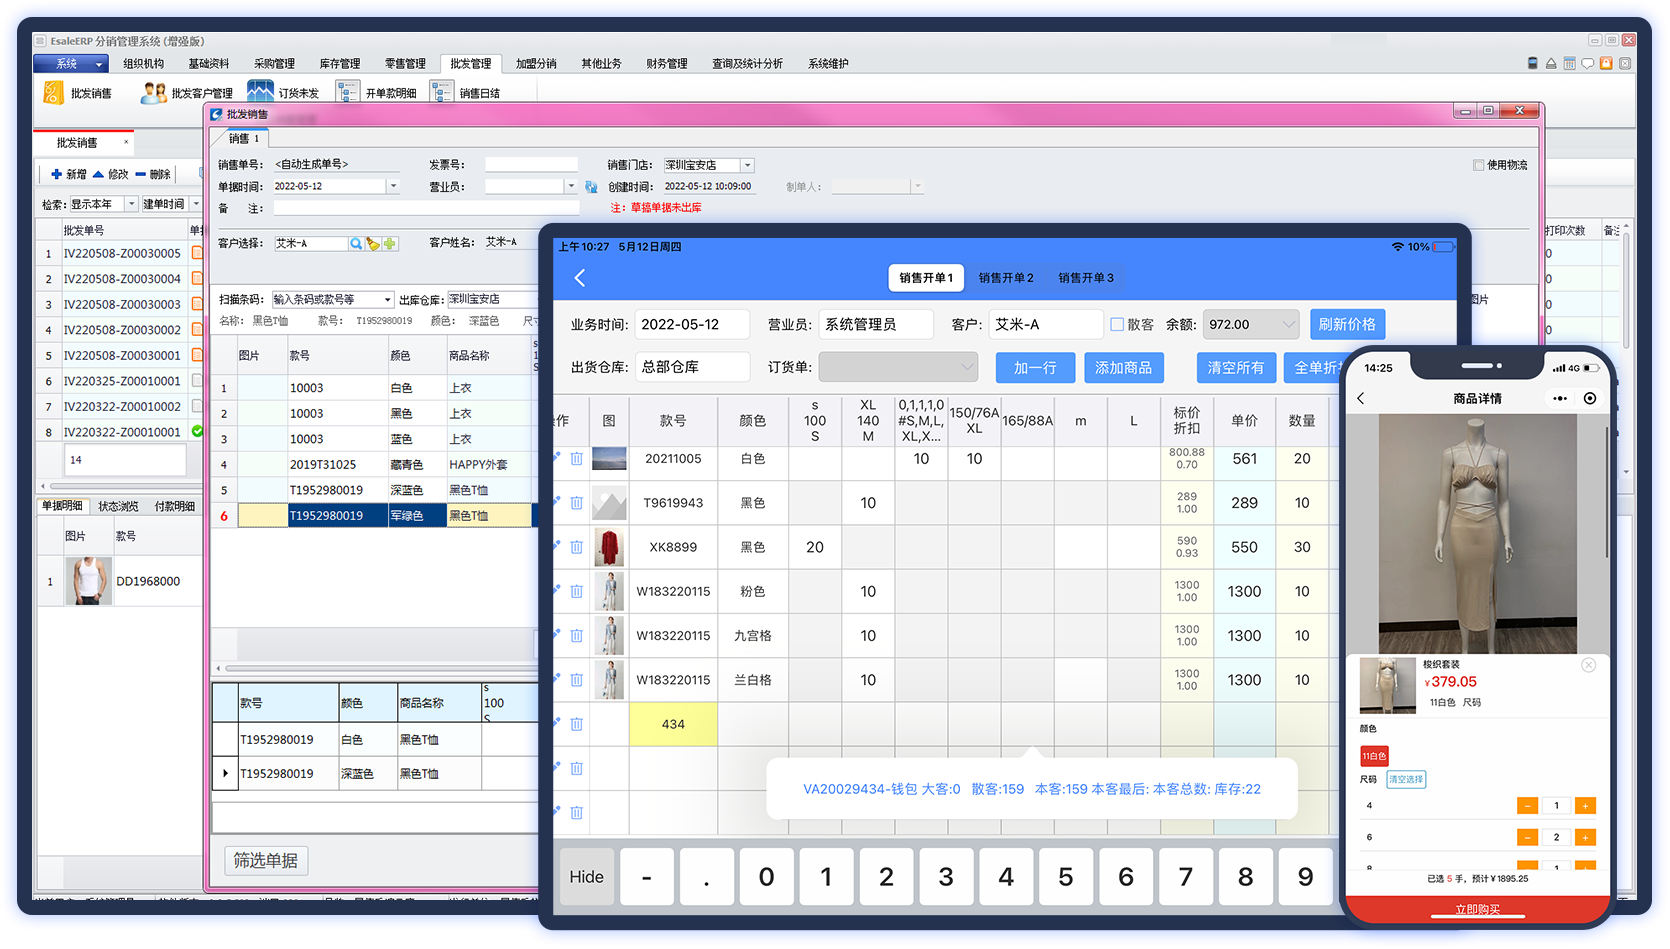
Task: Delete tablet row 20211005 with its trash icon
Action: tap(577, 459)
